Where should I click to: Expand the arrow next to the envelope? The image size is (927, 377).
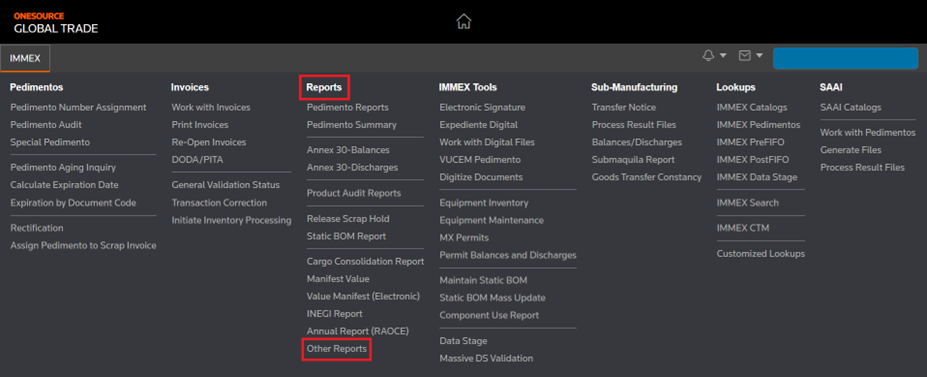click(759, 56)
